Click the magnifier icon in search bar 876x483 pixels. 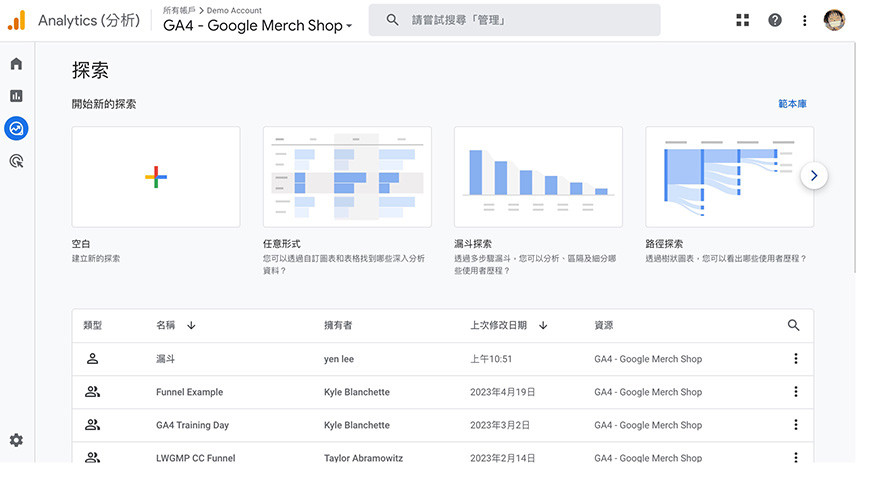coord(393,20)
